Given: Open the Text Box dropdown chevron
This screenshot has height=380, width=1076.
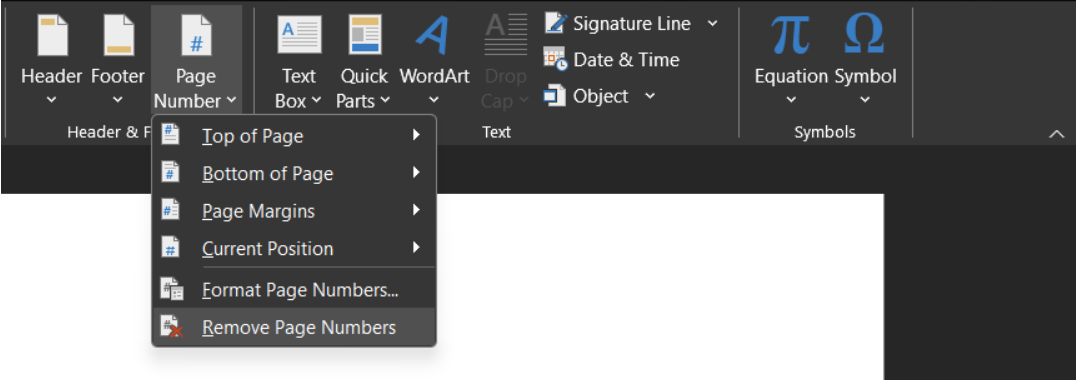Looking at the screenshot, I should coord(316,101).
